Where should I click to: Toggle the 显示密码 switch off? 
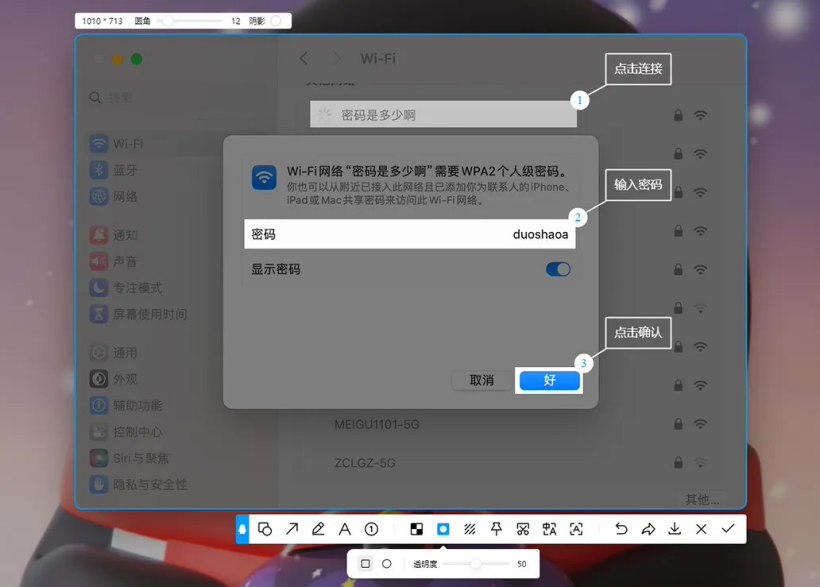557,268
